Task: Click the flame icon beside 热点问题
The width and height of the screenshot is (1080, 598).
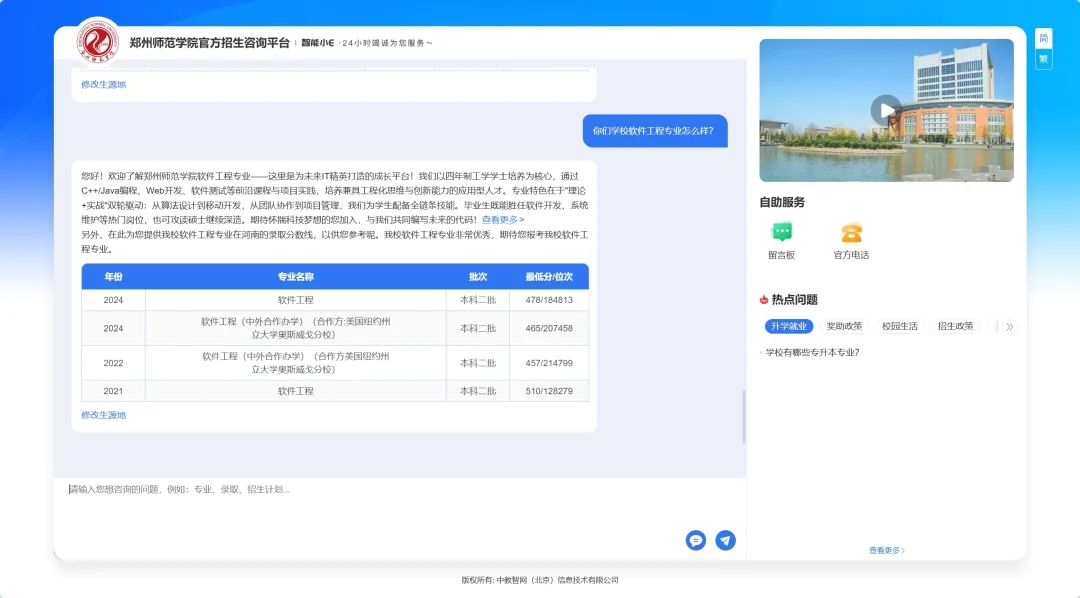Action: 764,300
